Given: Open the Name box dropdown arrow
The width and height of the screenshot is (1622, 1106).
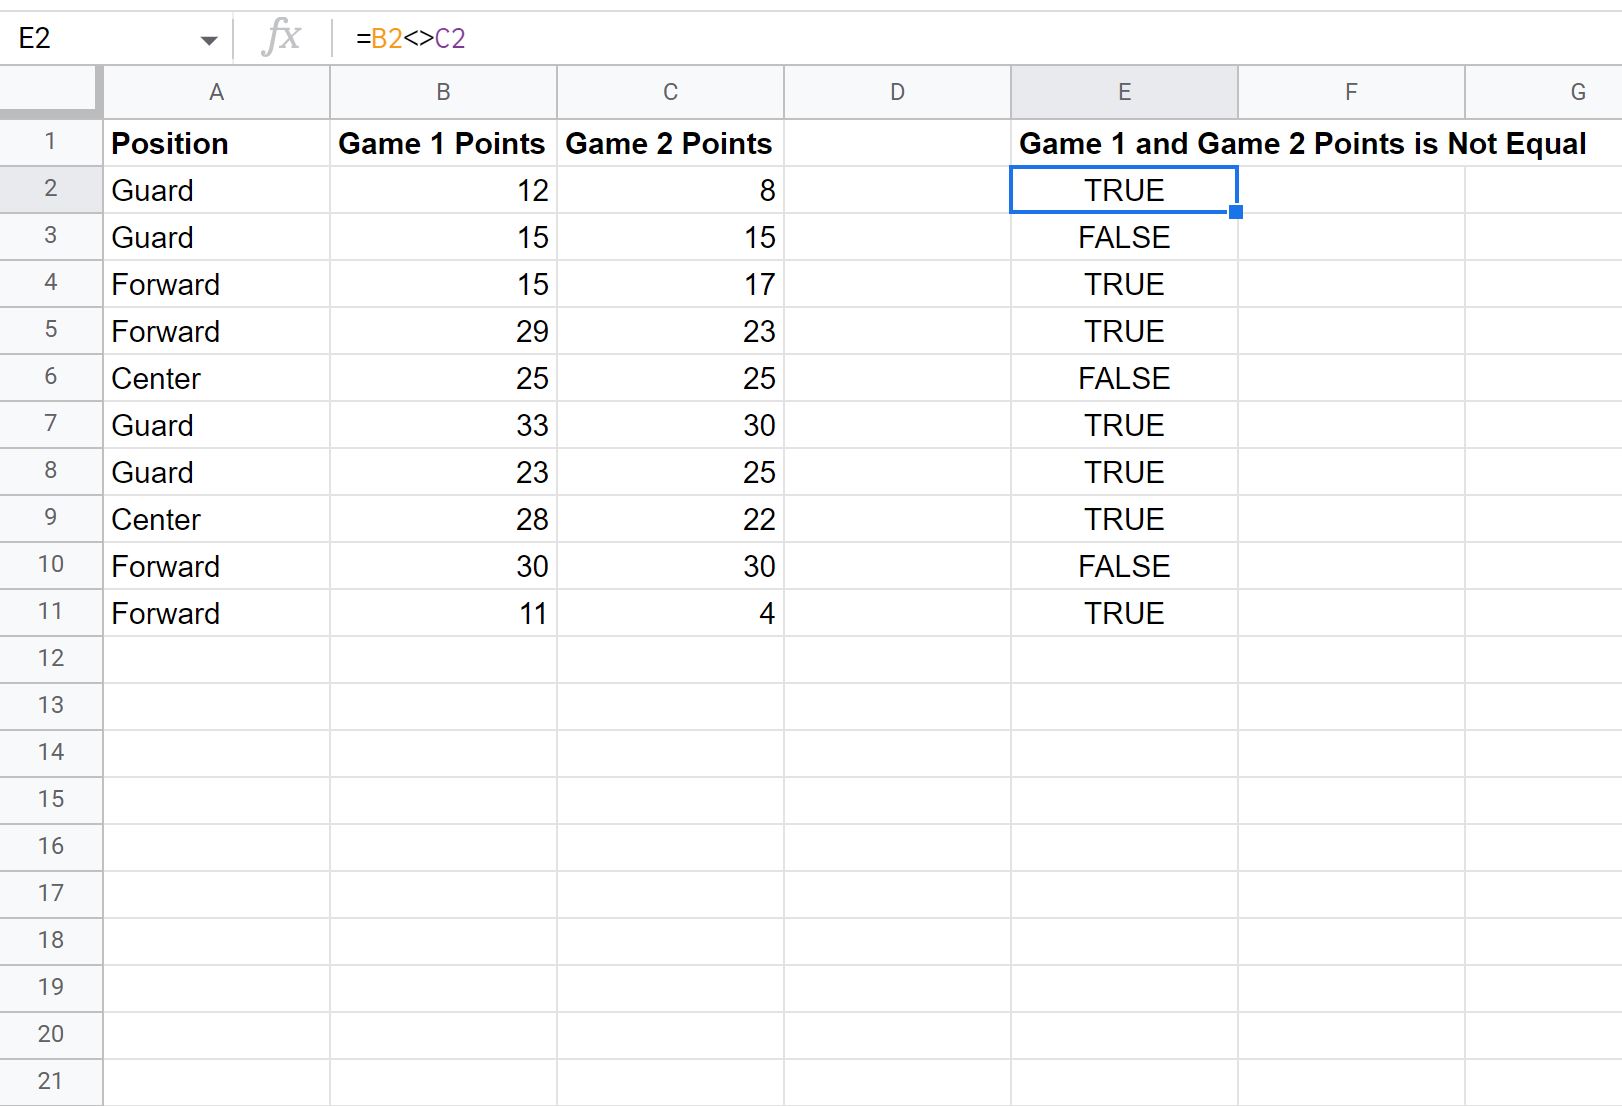Looking at the screenshot, I should 208,40.
